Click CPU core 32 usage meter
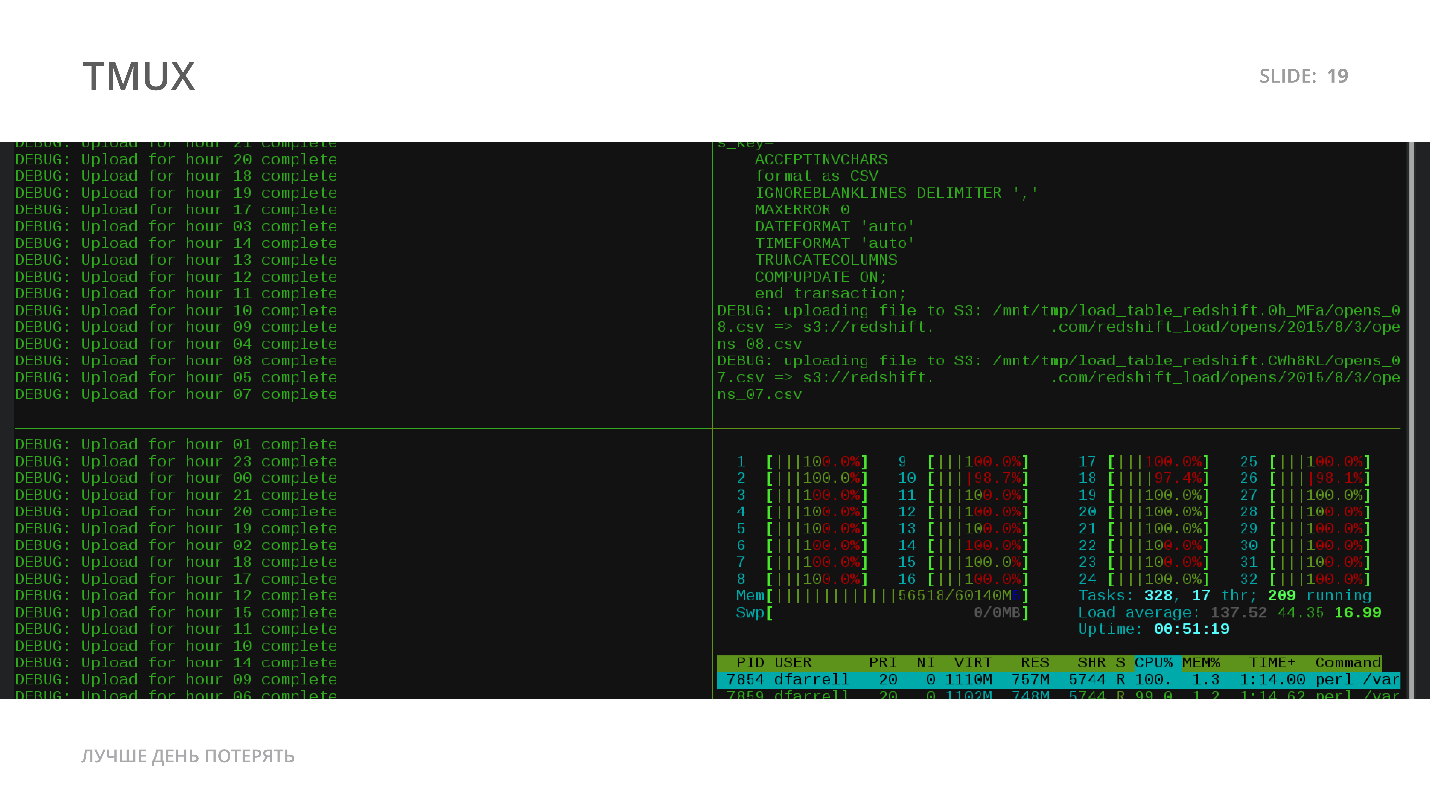 pyautogui.click(x=1305, y=579)
